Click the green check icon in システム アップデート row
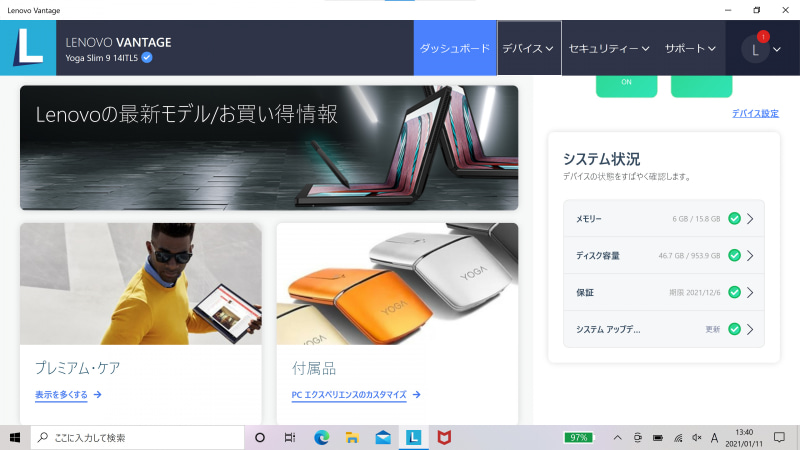 pyautogui.click(x=734, y=329)
